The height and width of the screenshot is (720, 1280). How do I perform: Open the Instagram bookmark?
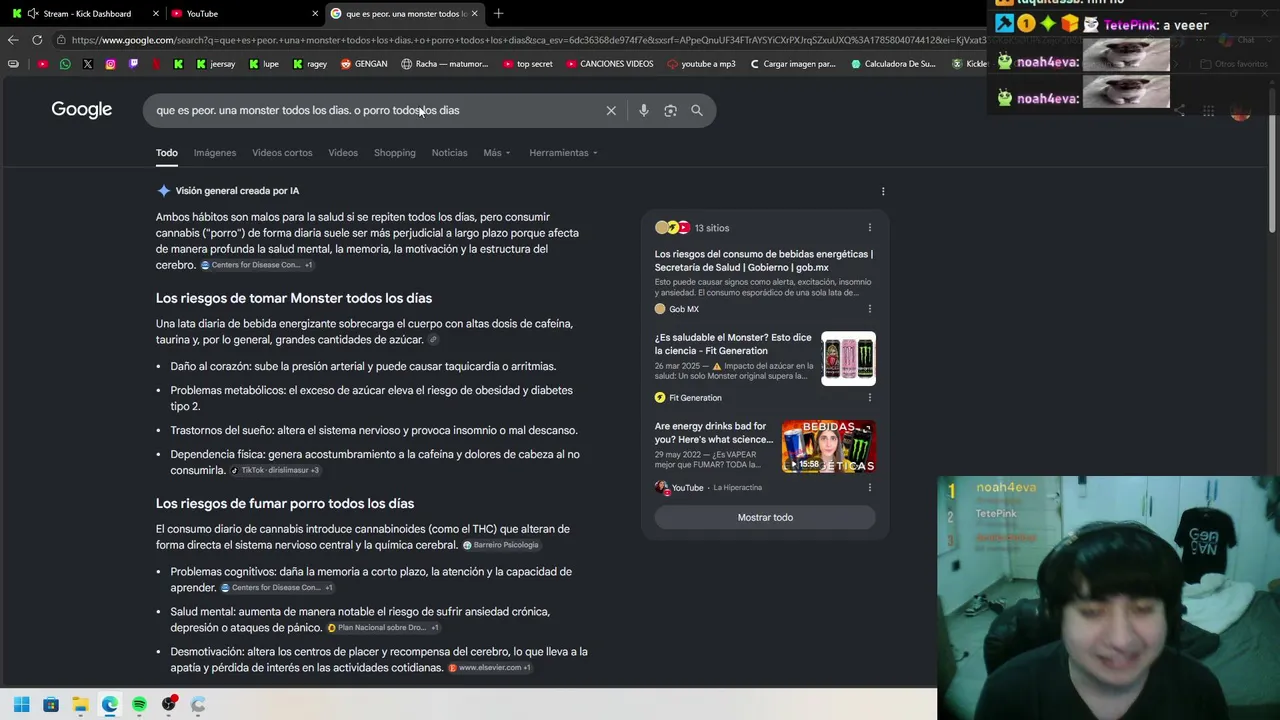click(110, 64)
